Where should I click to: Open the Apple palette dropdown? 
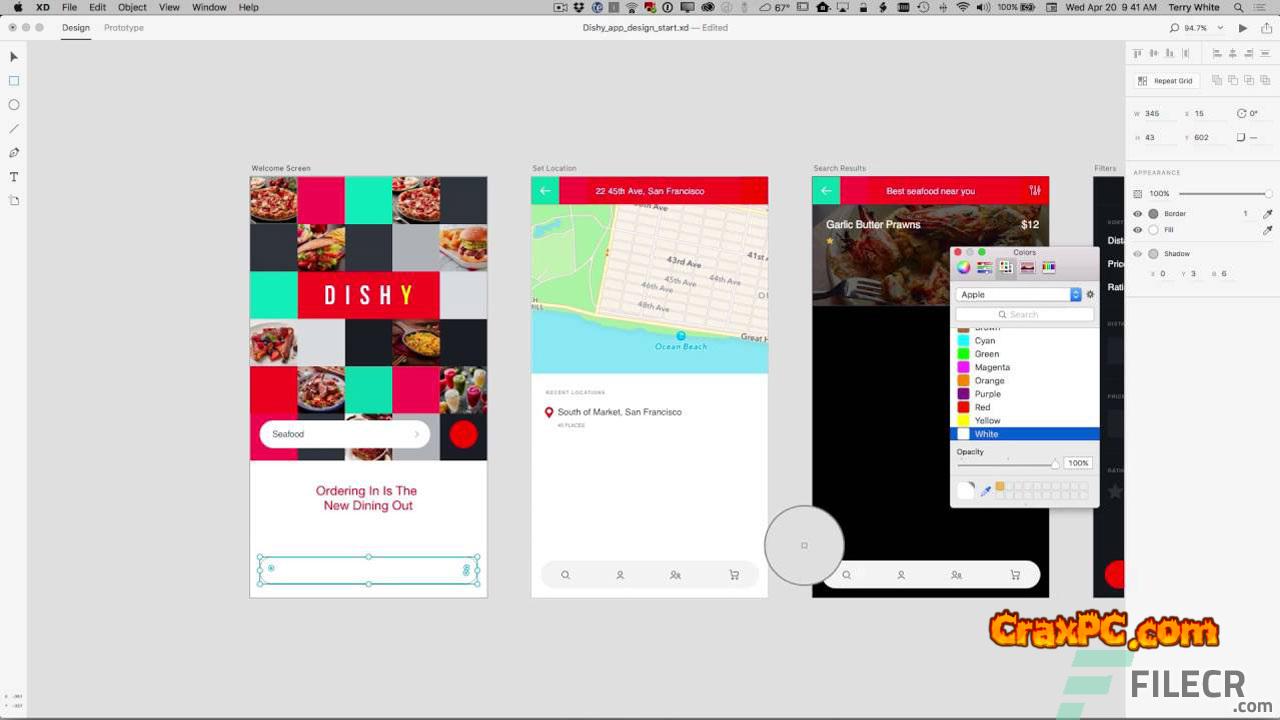coord(1018,295)
